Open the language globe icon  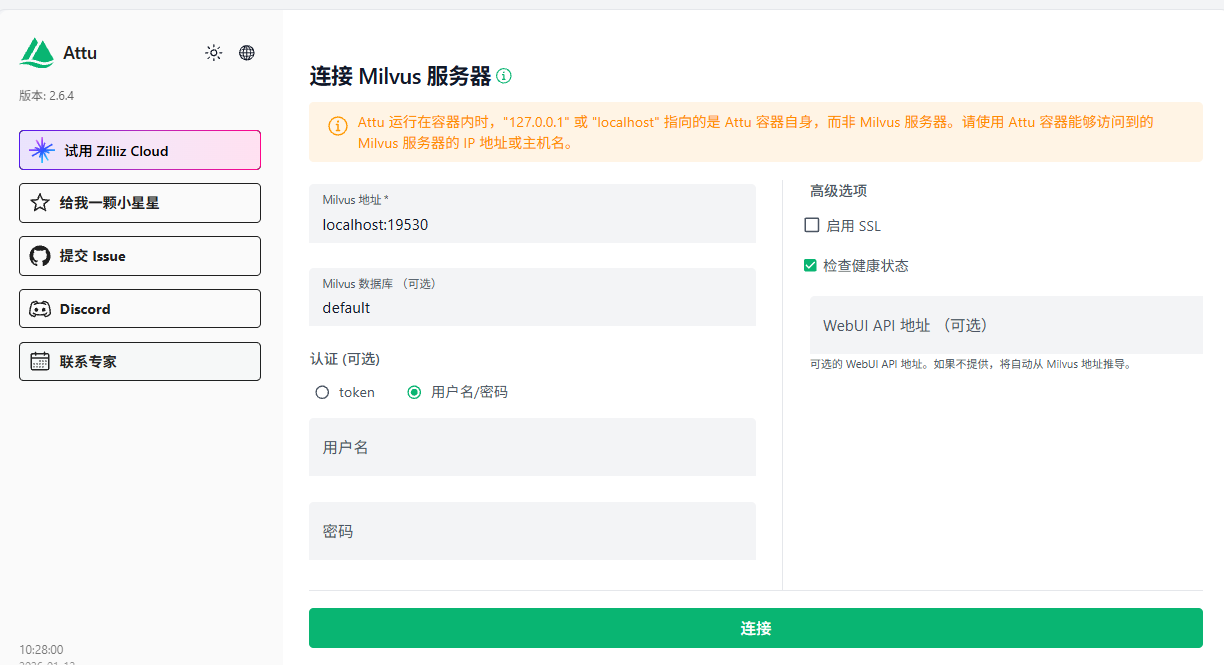pos(247,53)
